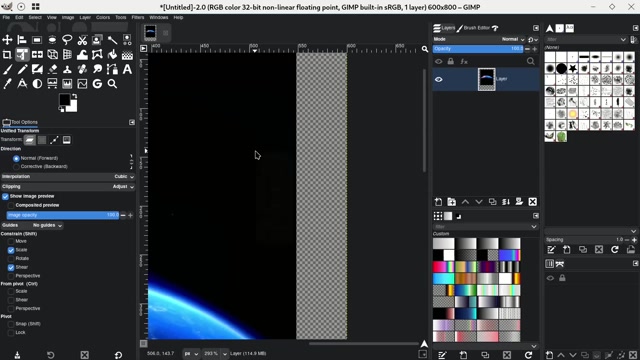The width and height of the screenshot is (640, 360).
Task: Enable Constrain Rotate checkbox
Action: [x=11, y=259]
